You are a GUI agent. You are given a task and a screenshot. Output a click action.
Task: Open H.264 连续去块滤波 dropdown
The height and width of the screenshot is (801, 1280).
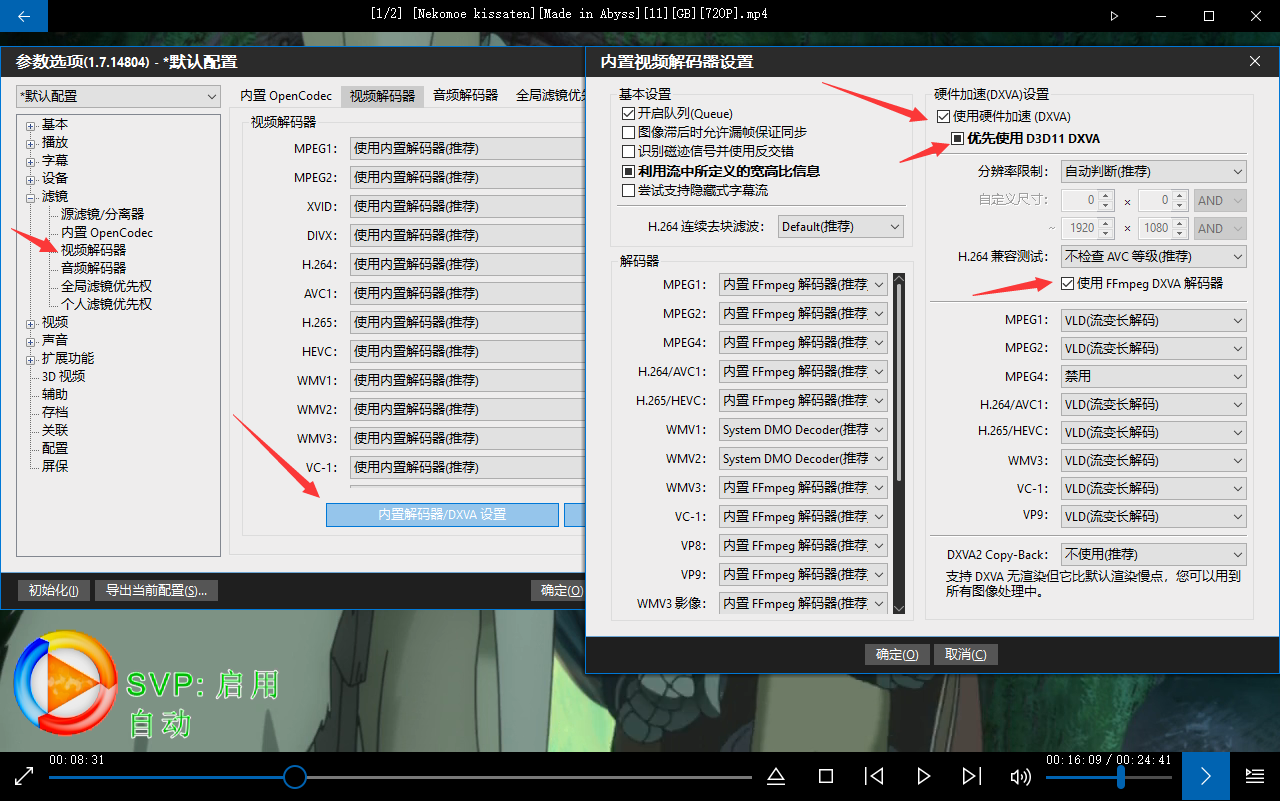click(840, 227)
